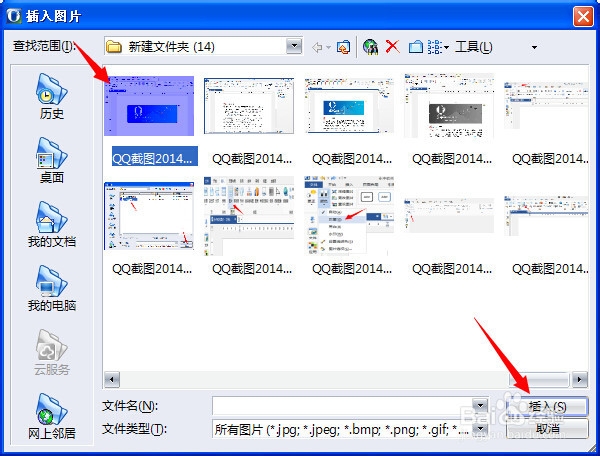Screen dimensions: 600x456
Task: Open the Cloud Service (云服务) shortcut
Action: click(51, 352)
